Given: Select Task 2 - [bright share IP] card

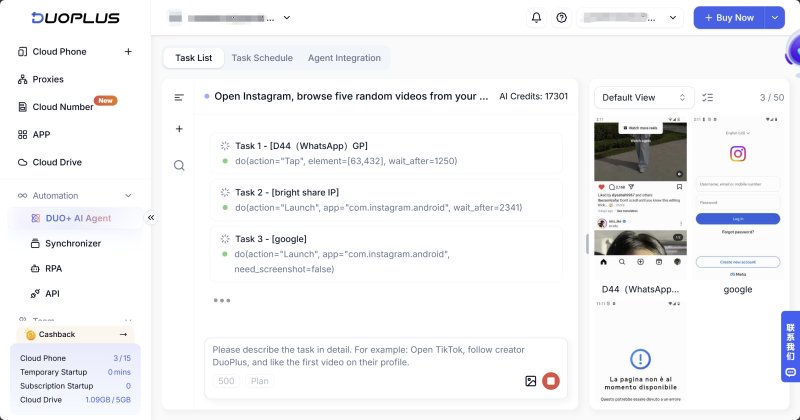Looking at the screenshot, I should click(386, 200).
